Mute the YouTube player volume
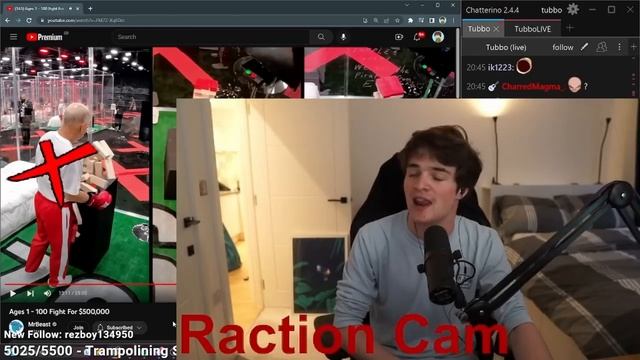 click(47, 293)
